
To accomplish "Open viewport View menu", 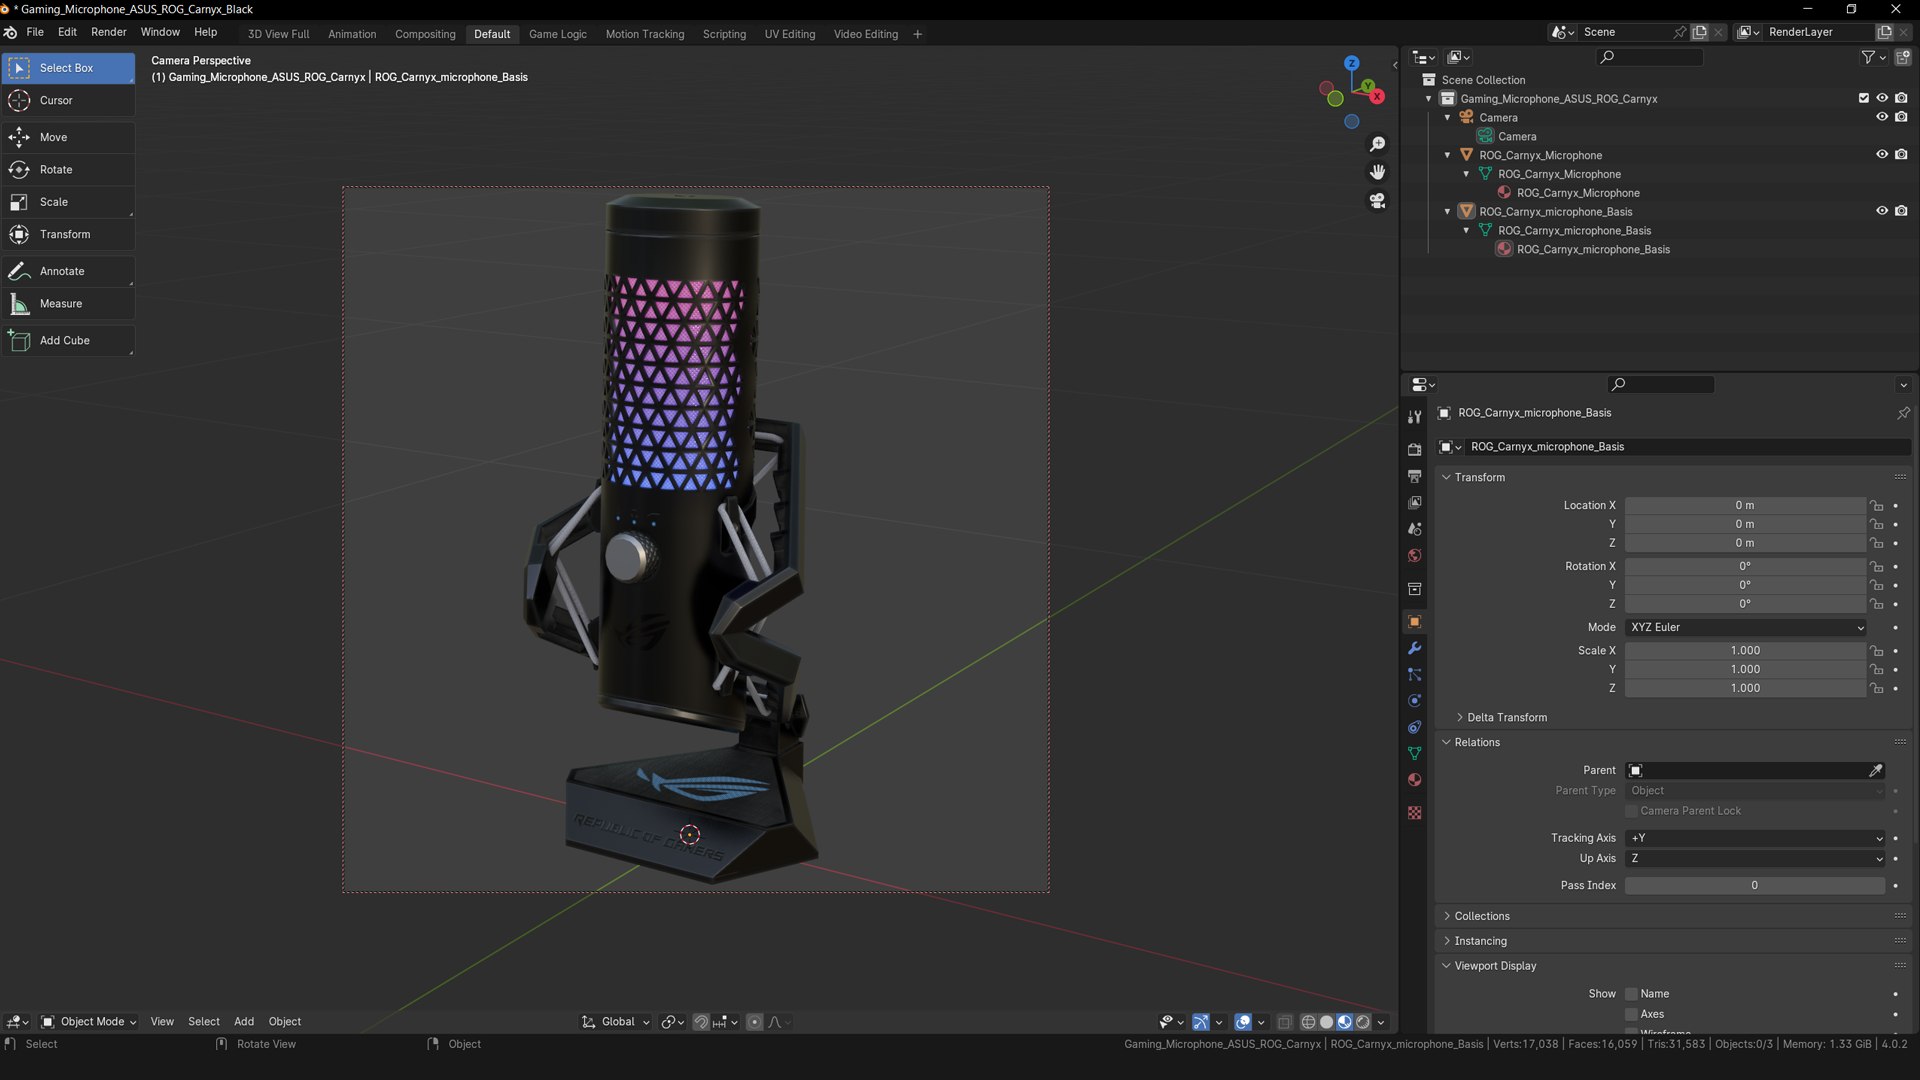I will click(162, 1022).
